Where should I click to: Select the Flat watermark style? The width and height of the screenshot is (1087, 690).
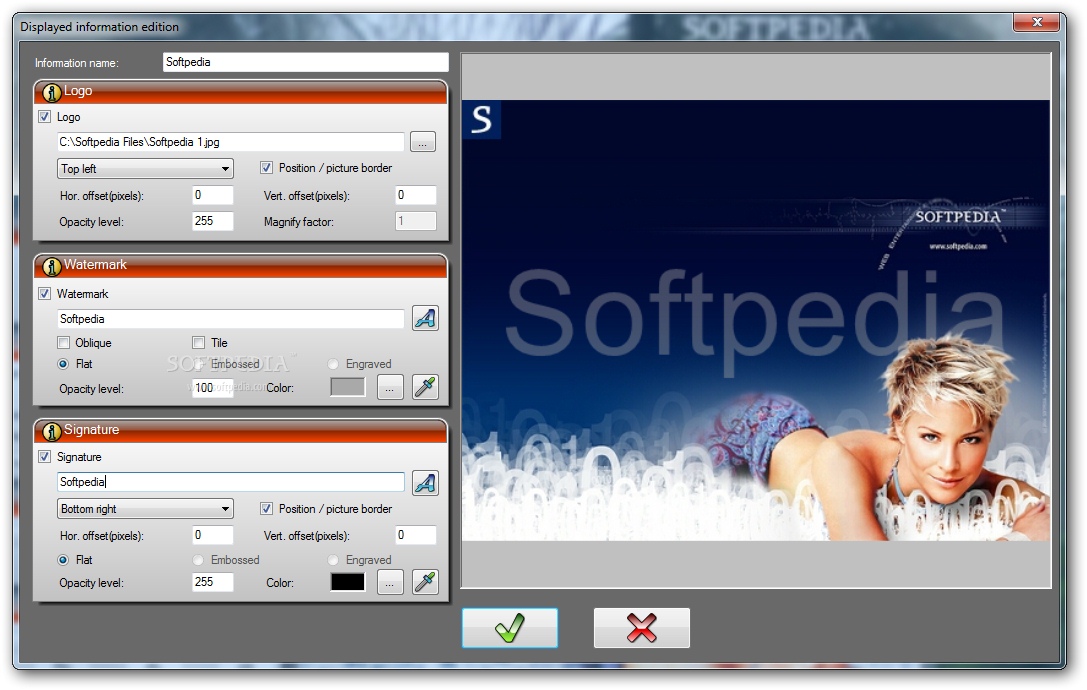click(63, 364)
